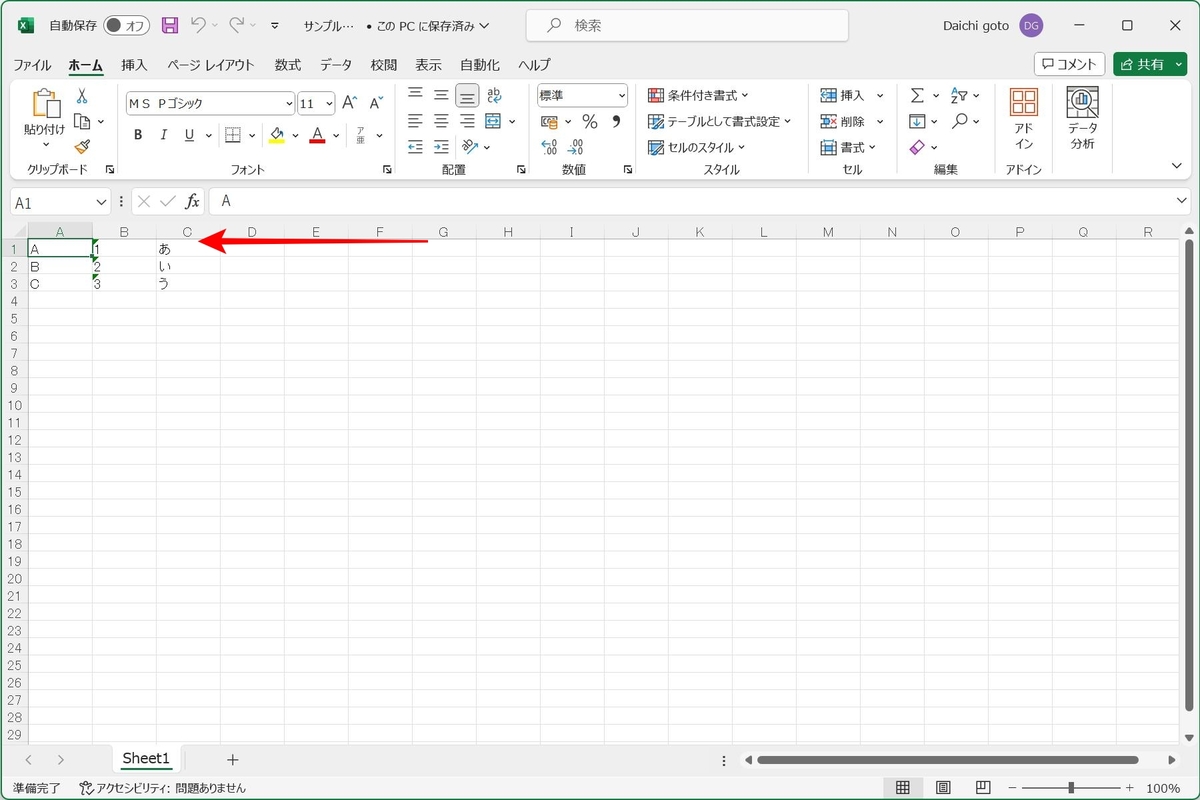The width and height of the screenshot is (1200, 800).
Task: Click the Accounting currency format icon
Action: tap(549, 121)
